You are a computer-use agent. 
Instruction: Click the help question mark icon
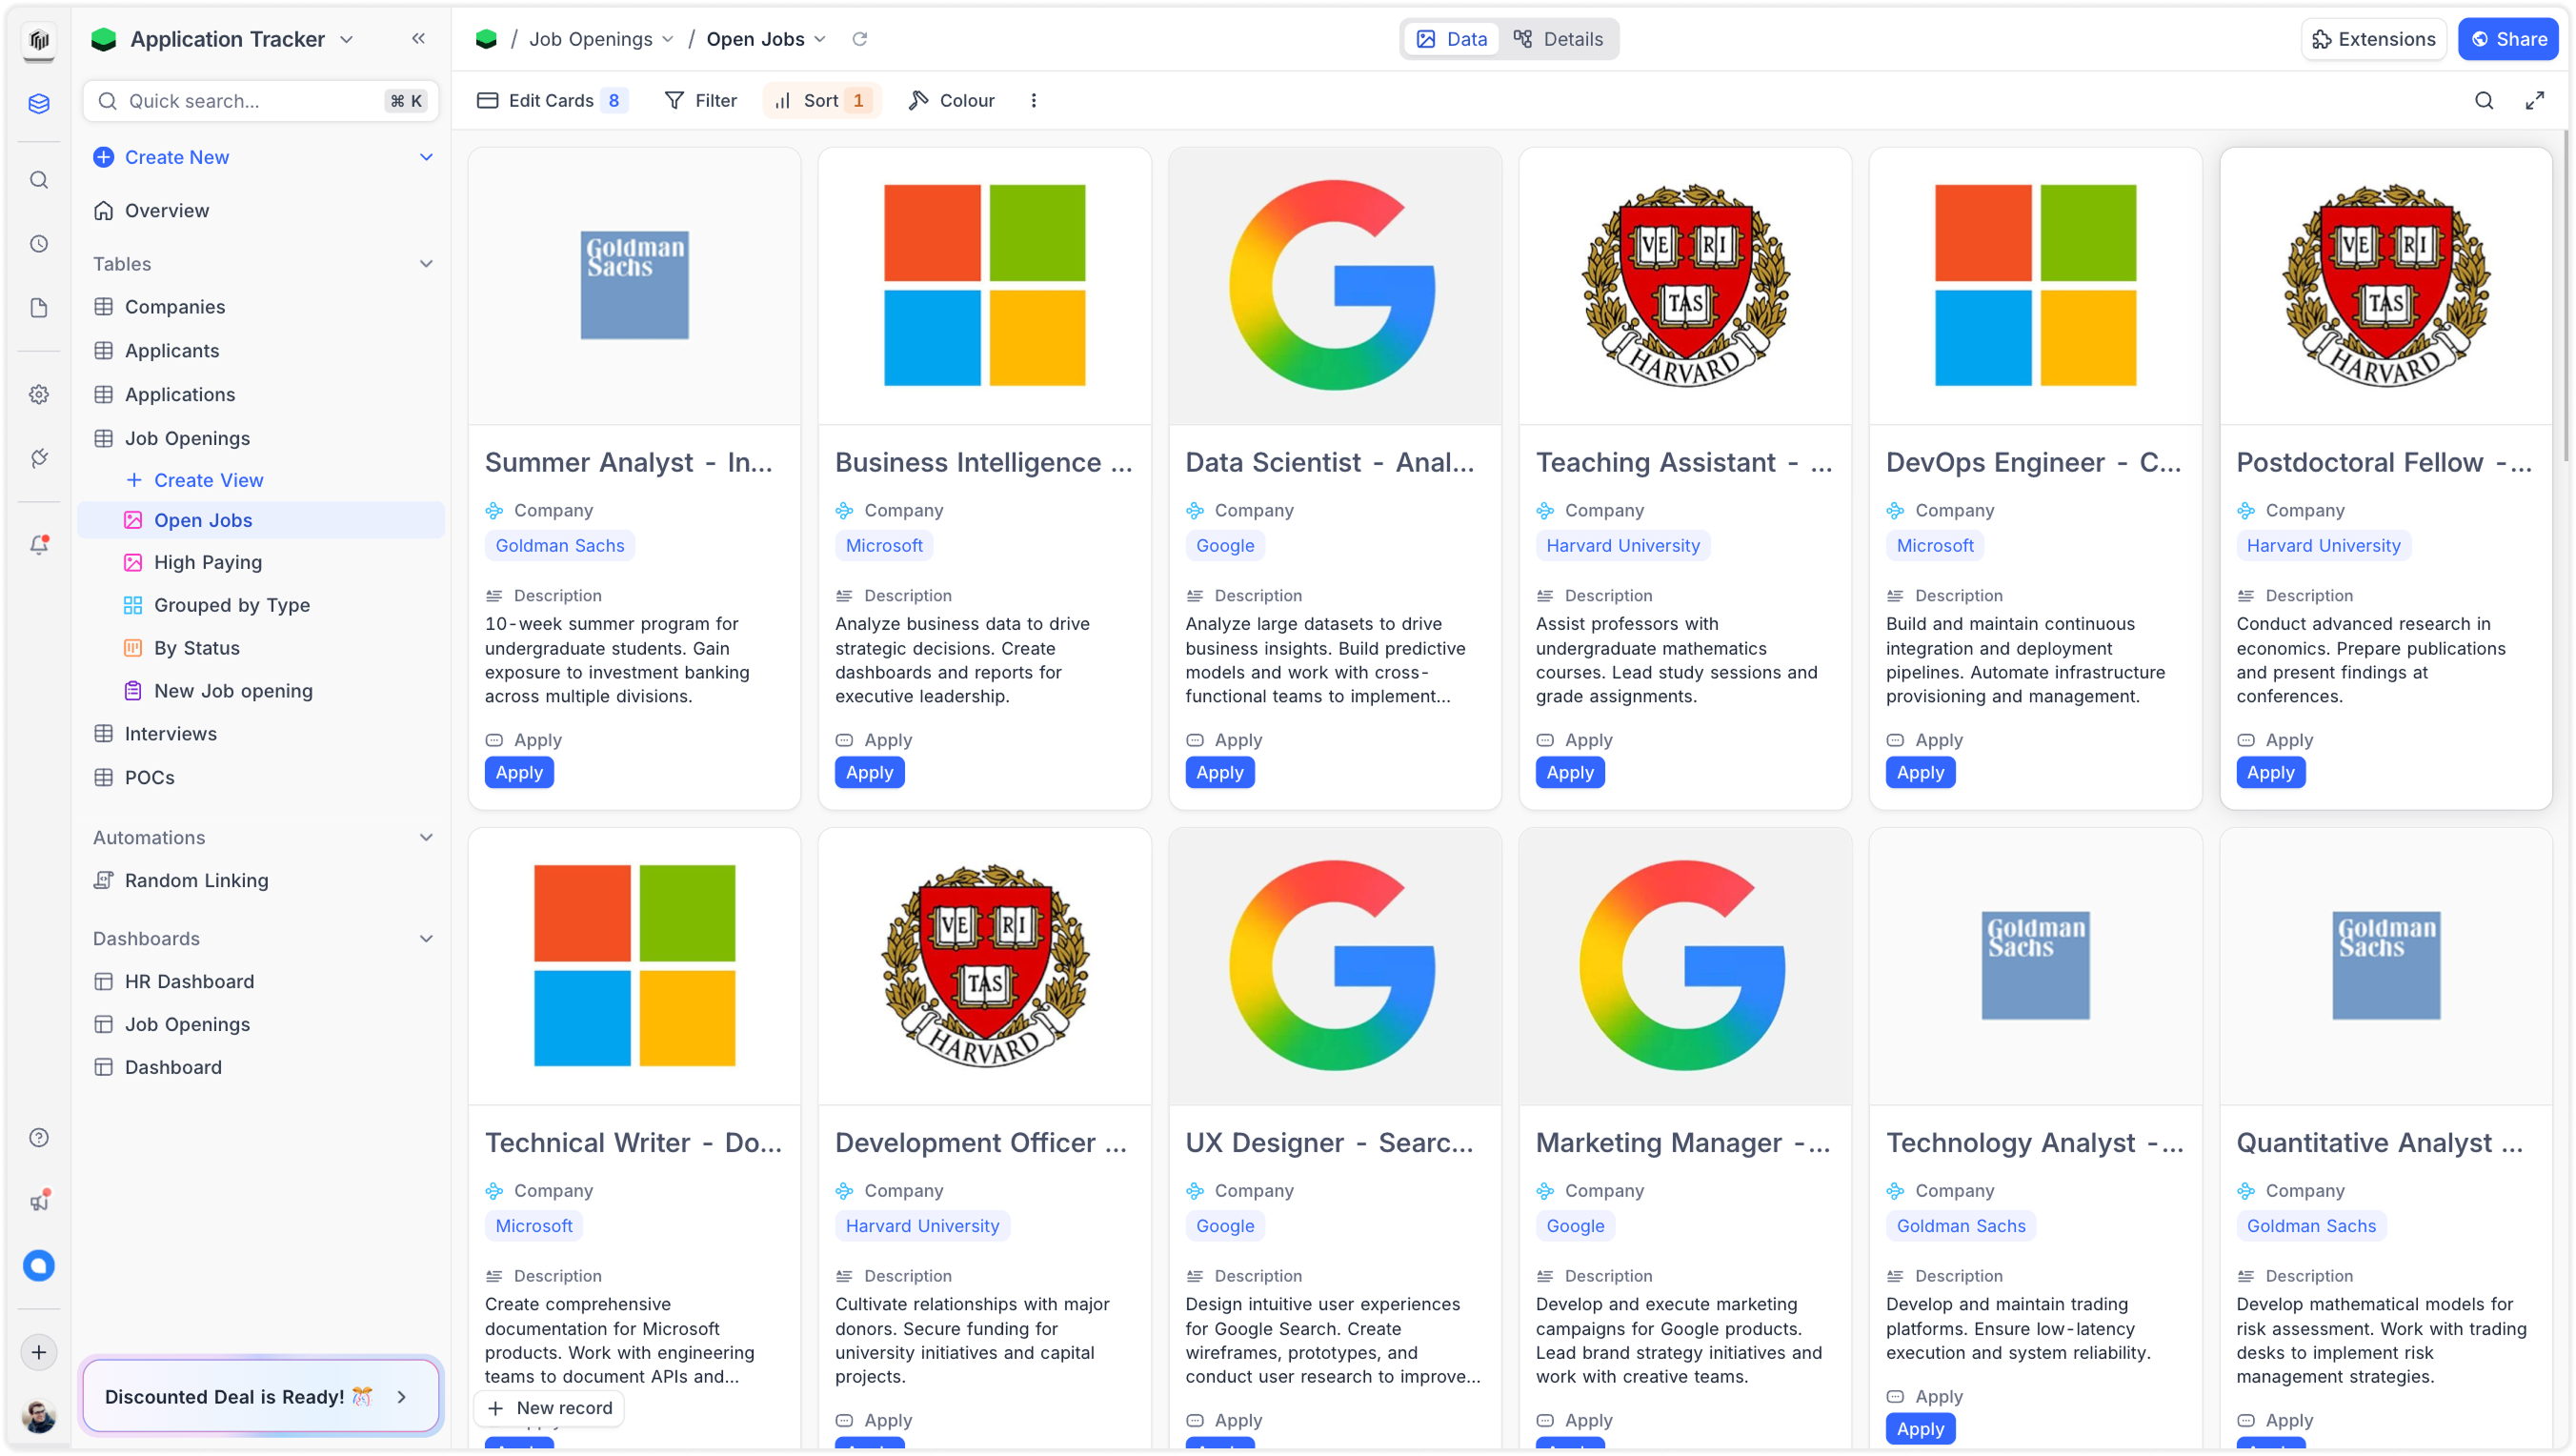tap(39, 1137)
